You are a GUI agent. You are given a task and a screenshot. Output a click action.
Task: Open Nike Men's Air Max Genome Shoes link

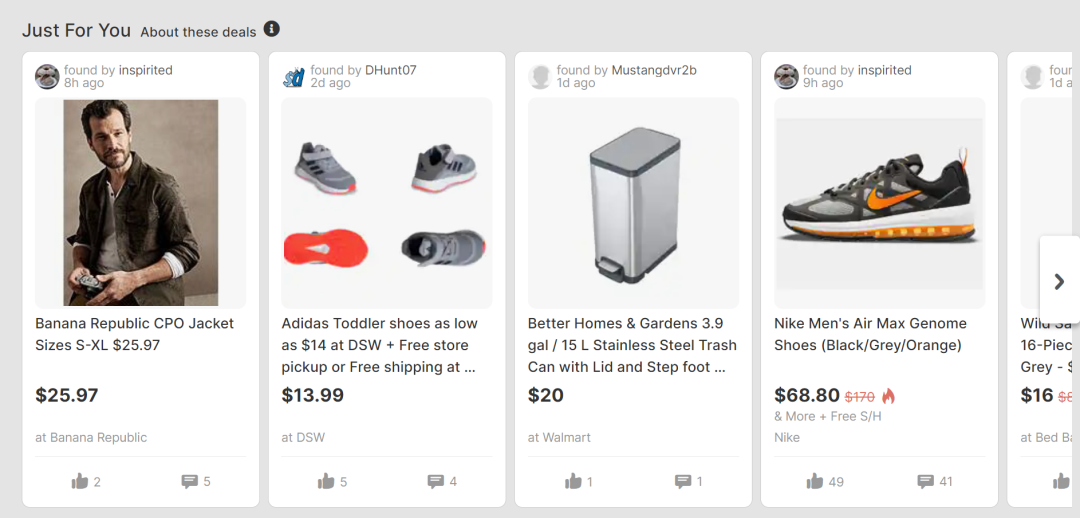click(870, 334)
